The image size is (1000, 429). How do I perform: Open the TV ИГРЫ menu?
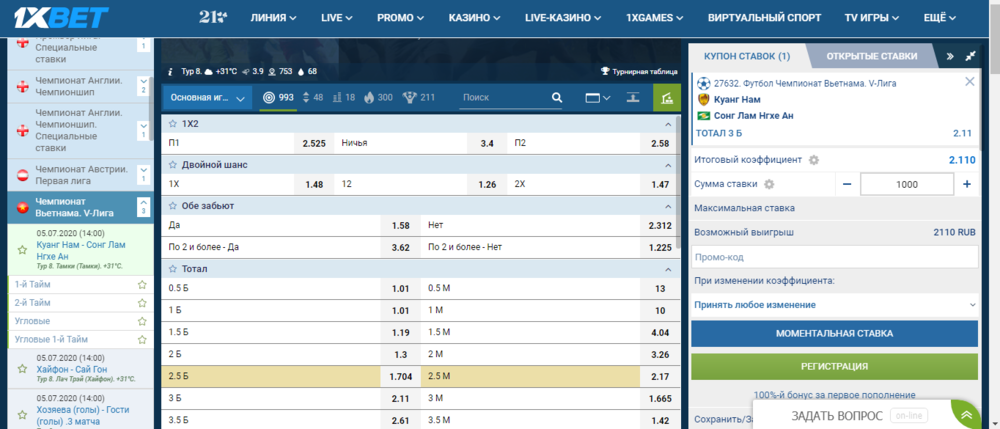[871, 18]
